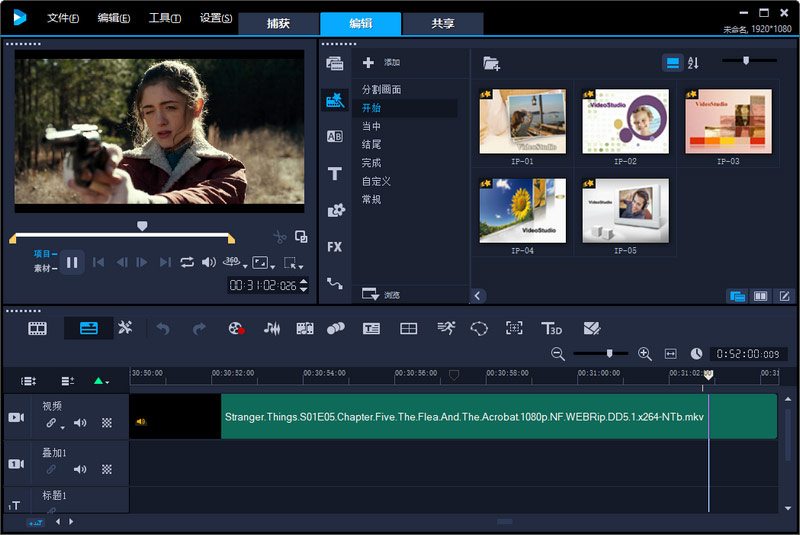Select the Transition (AB) library icon
The image size is (800, 535).
click(x=335, y=136)
